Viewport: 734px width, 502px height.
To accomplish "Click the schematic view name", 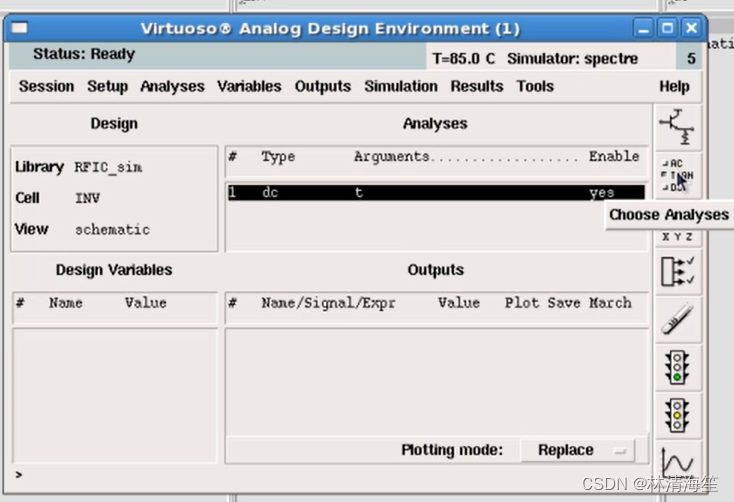I will click(x=112, y=229).
